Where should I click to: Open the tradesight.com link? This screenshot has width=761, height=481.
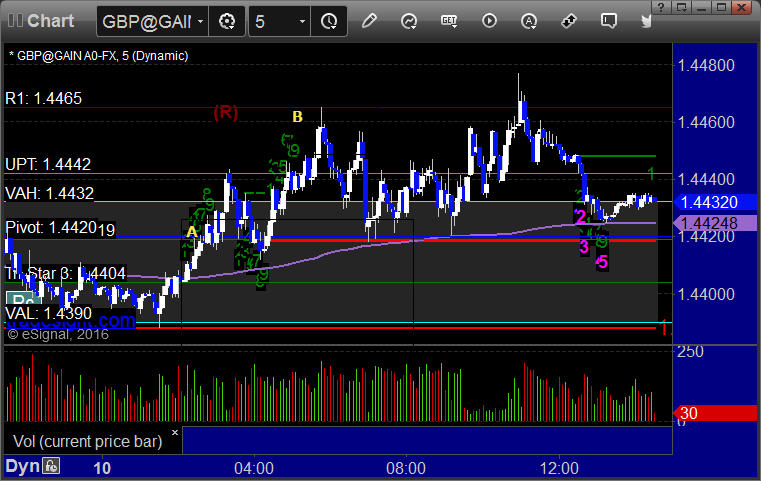pyautogui.click(x=70, y=321)
